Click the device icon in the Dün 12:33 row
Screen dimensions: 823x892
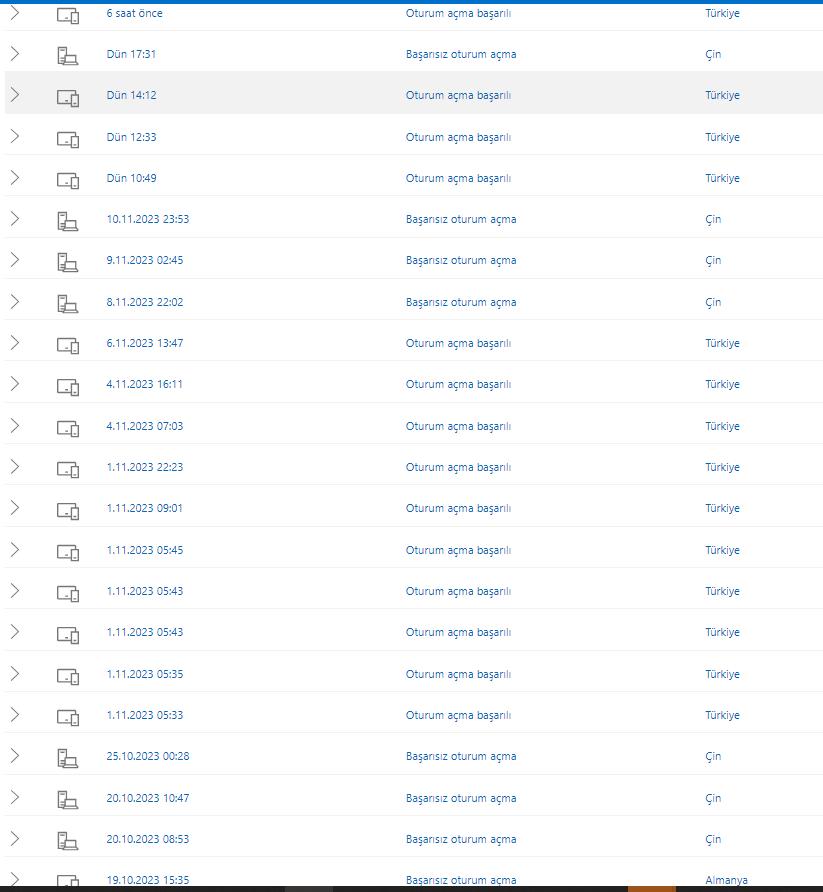coord(68,139)
